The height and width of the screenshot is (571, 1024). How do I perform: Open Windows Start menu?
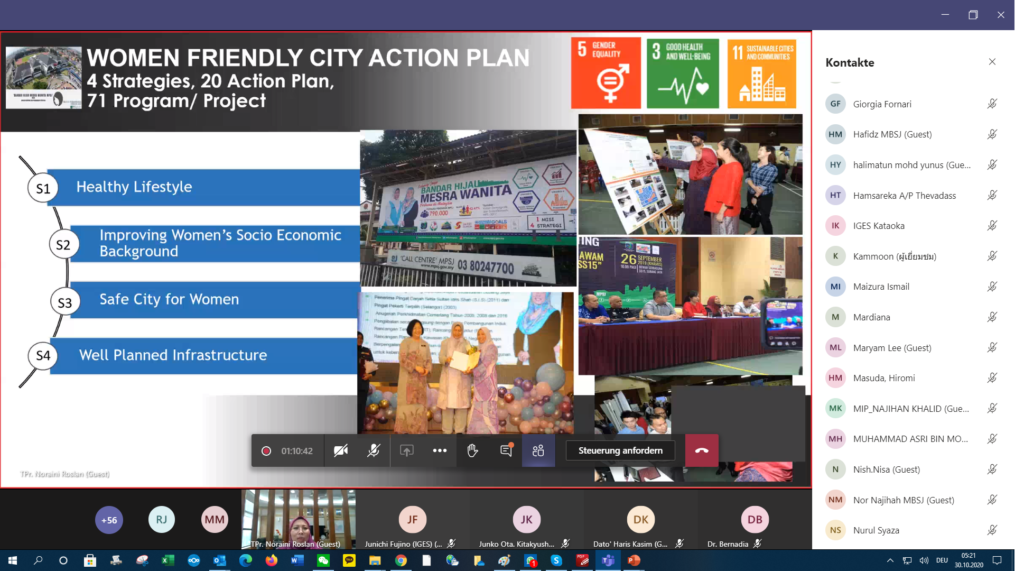pos(12,561)
